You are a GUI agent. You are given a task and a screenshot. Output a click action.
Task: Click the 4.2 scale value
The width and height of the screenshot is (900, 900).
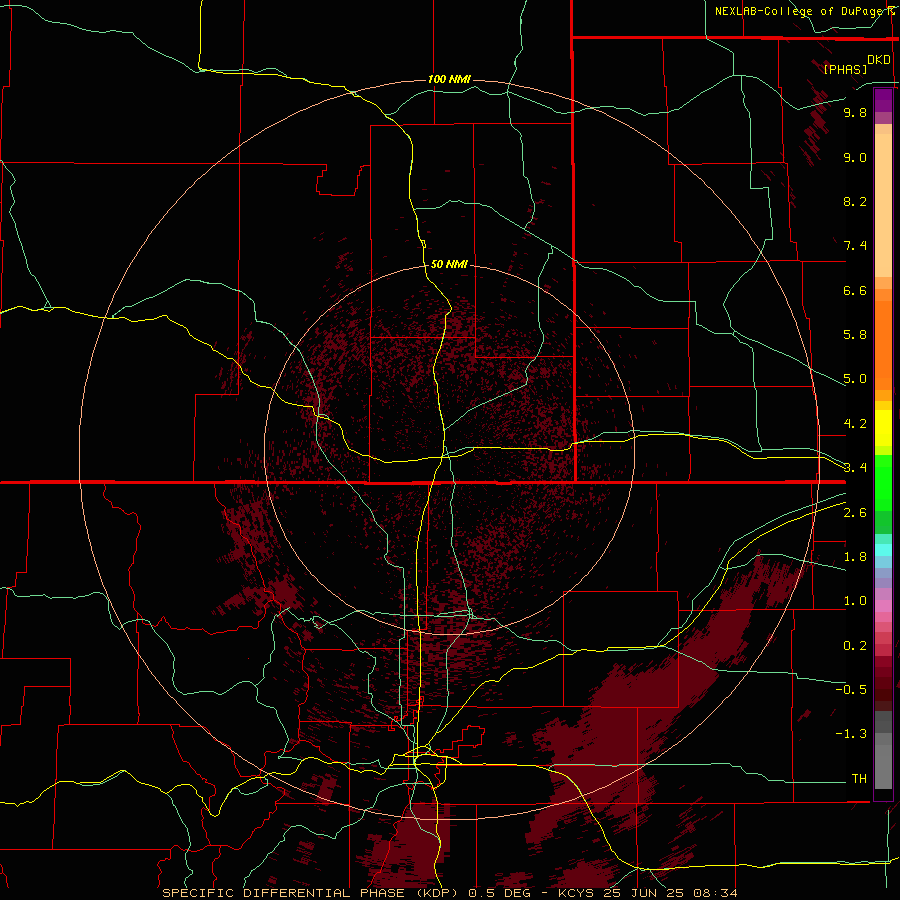[x=855, y=424]
